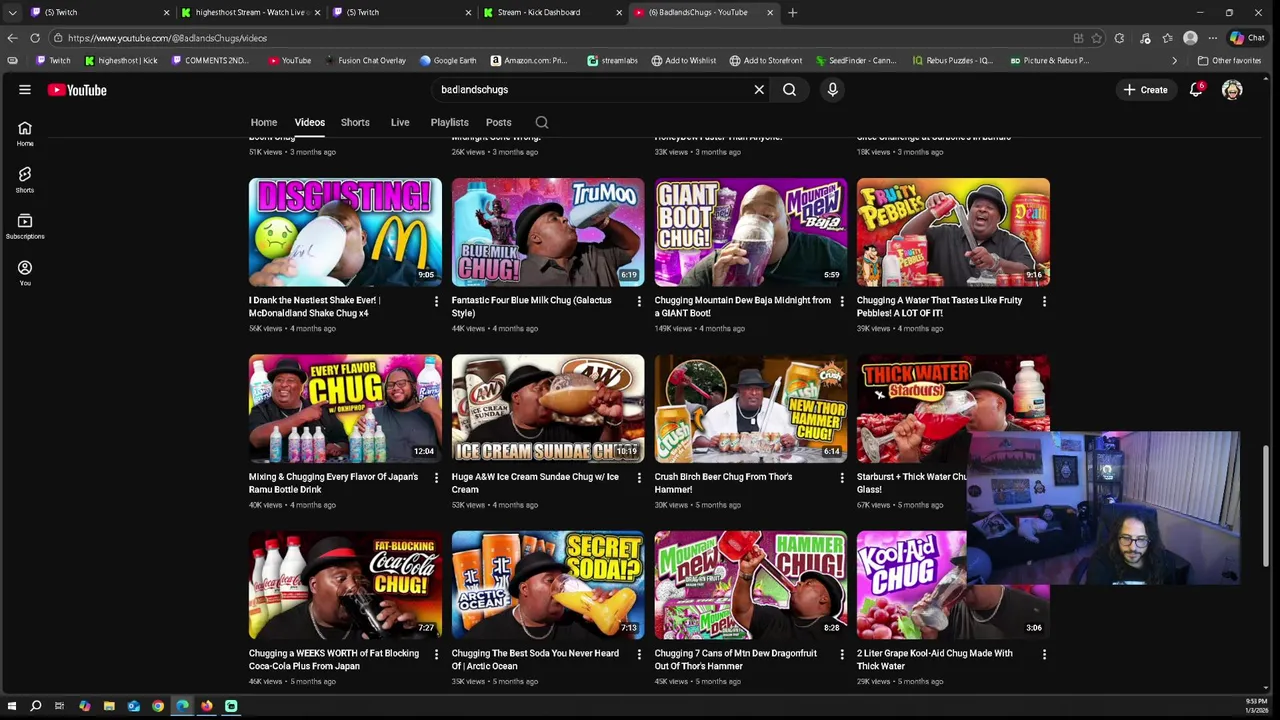Click the magnifier search button
The width and height of the screenshot is (1280, 720).
pyautogui.click(x=789, y=90)
